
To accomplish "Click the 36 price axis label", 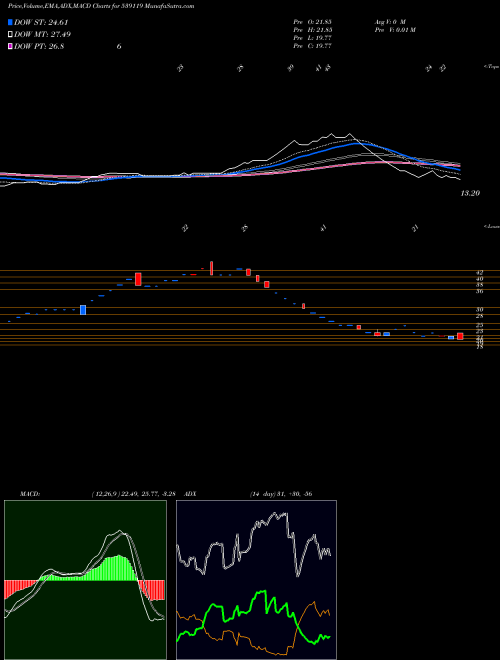I will (480, 291).
